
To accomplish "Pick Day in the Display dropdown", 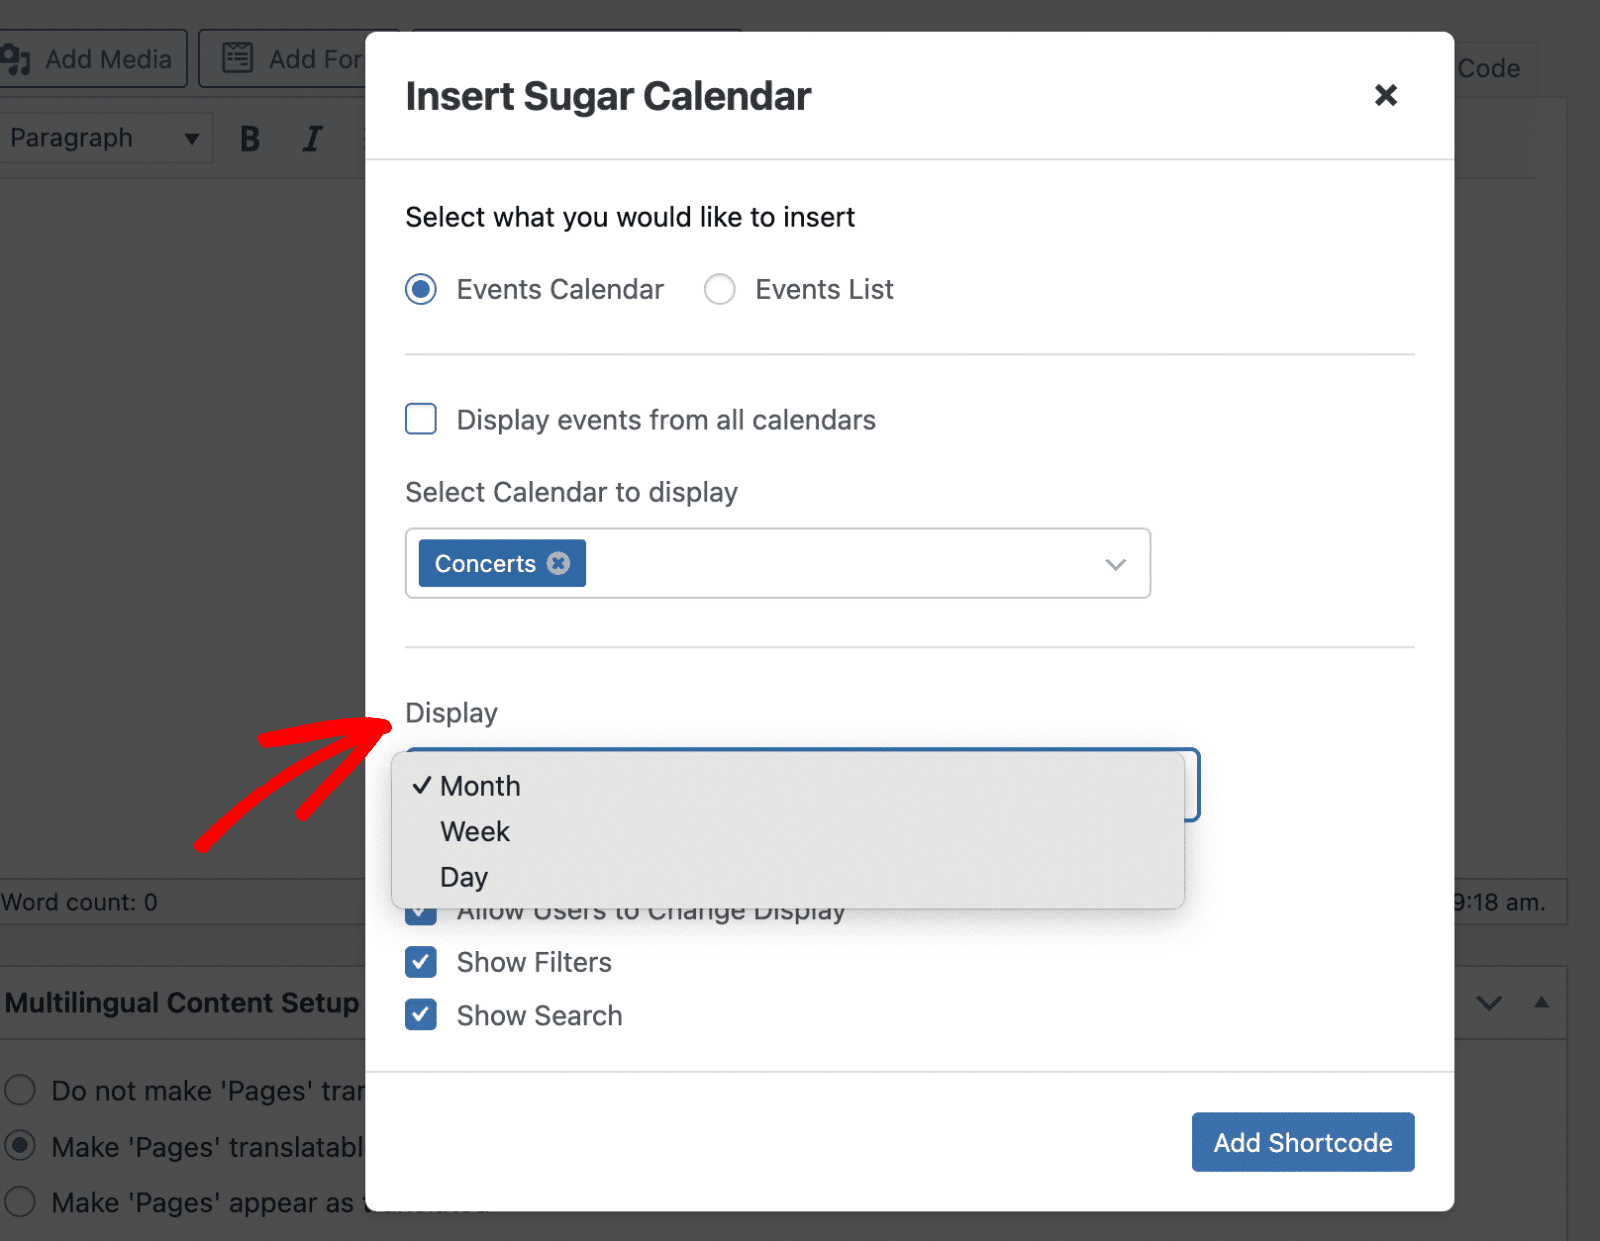I will pyautogui.click(x=464, y=877).
